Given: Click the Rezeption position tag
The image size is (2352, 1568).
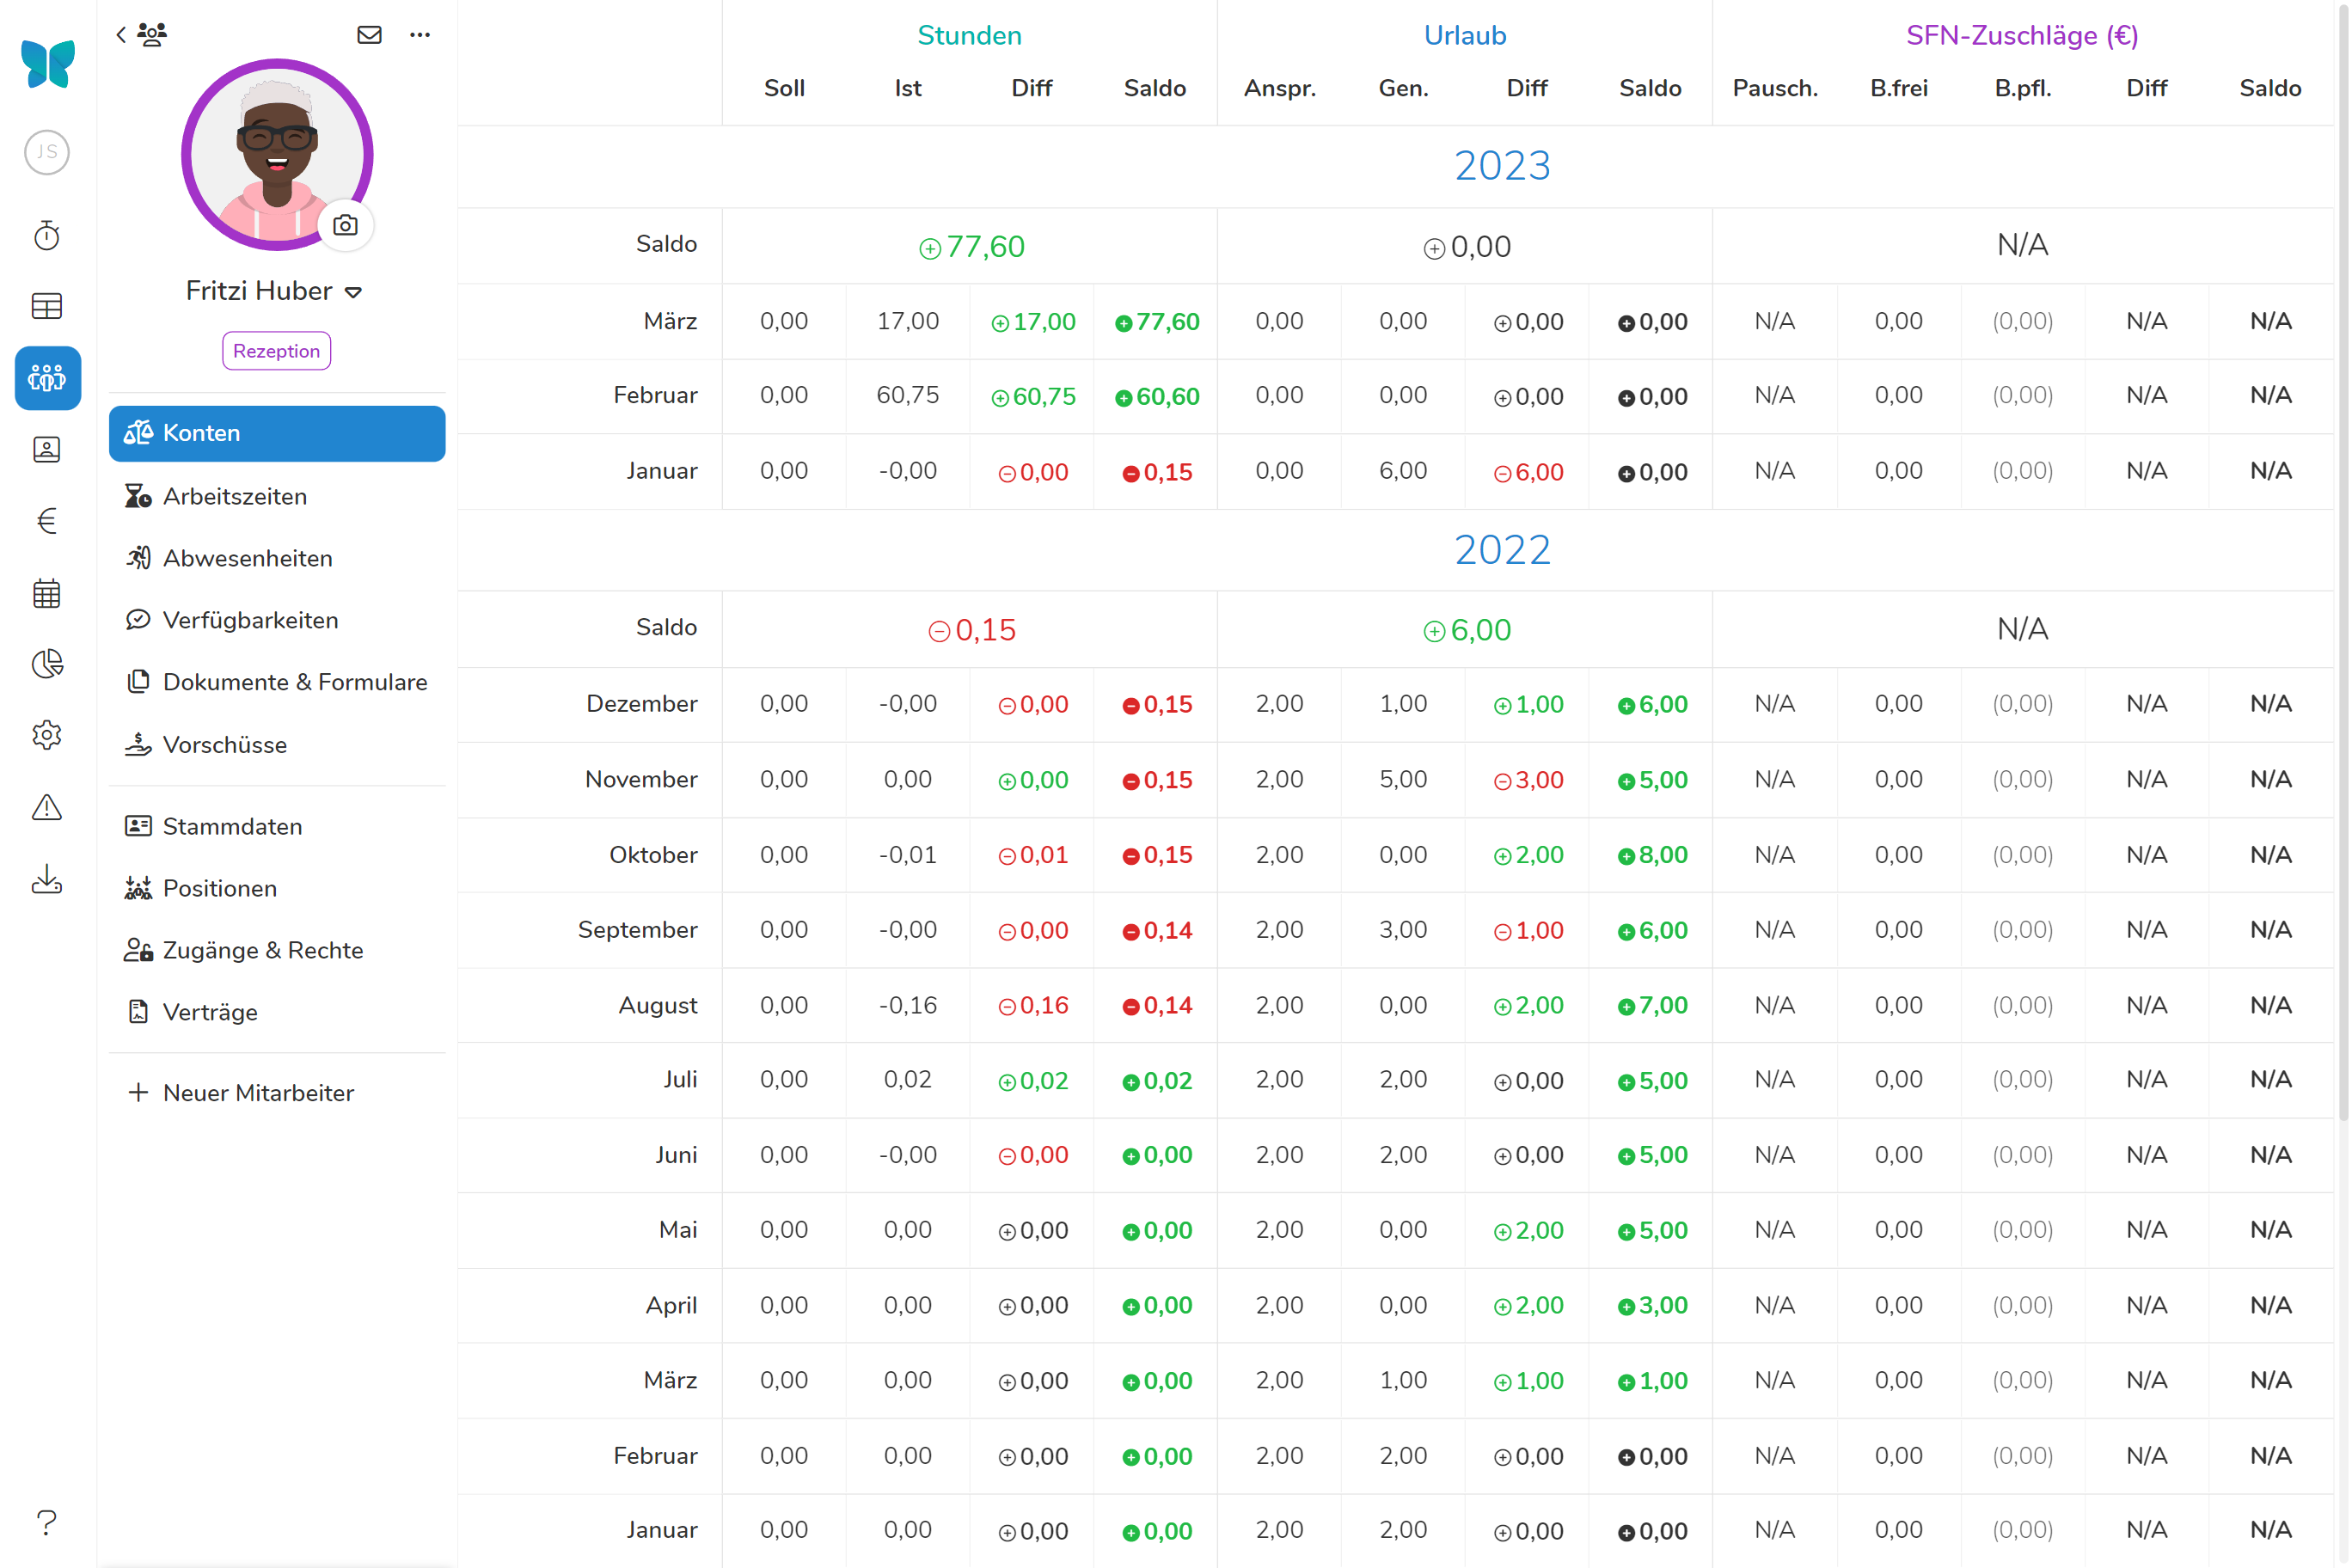Looking at the screenshot, I should click(276, 351).
